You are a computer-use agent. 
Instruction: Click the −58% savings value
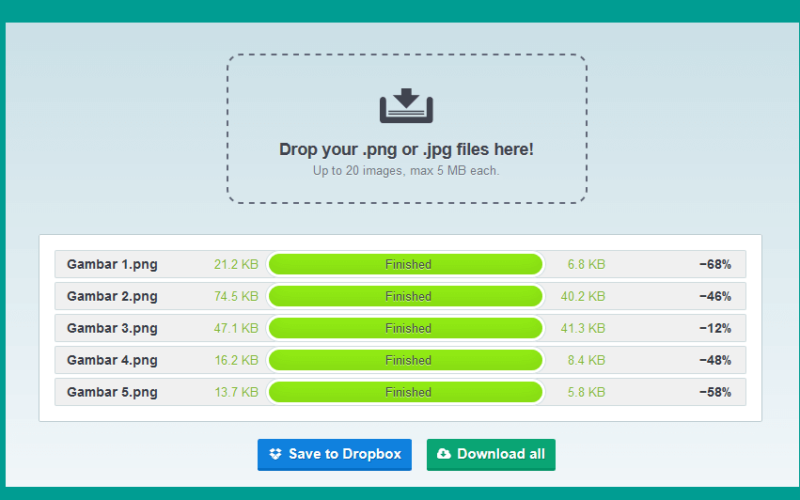coord(715,392)
